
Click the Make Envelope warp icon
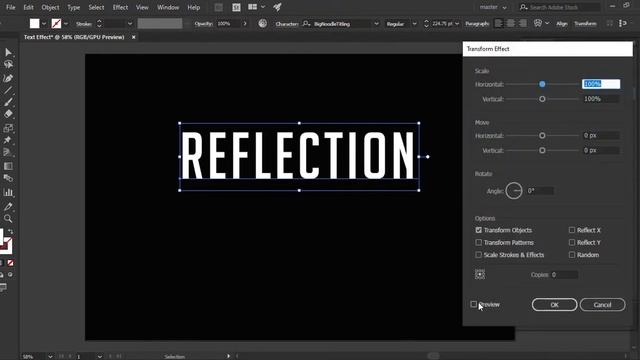[538, 24]
